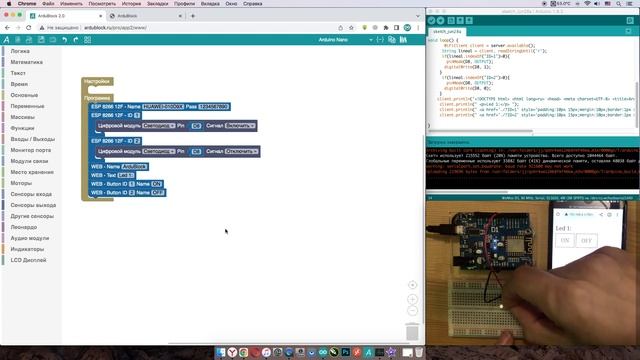Click New sketch icon in Arduino IDE

click(x=451, y=20)
